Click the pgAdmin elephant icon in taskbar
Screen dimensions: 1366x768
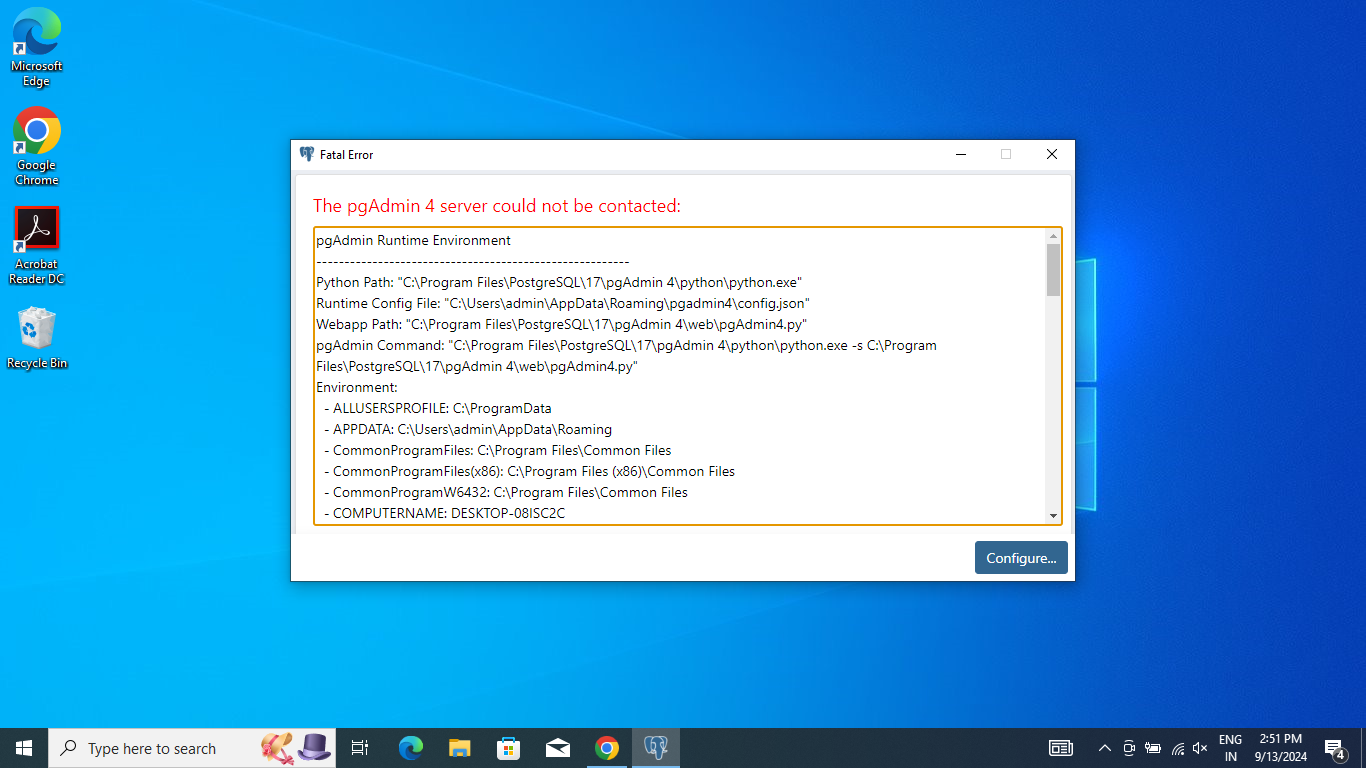click(656, 748)
